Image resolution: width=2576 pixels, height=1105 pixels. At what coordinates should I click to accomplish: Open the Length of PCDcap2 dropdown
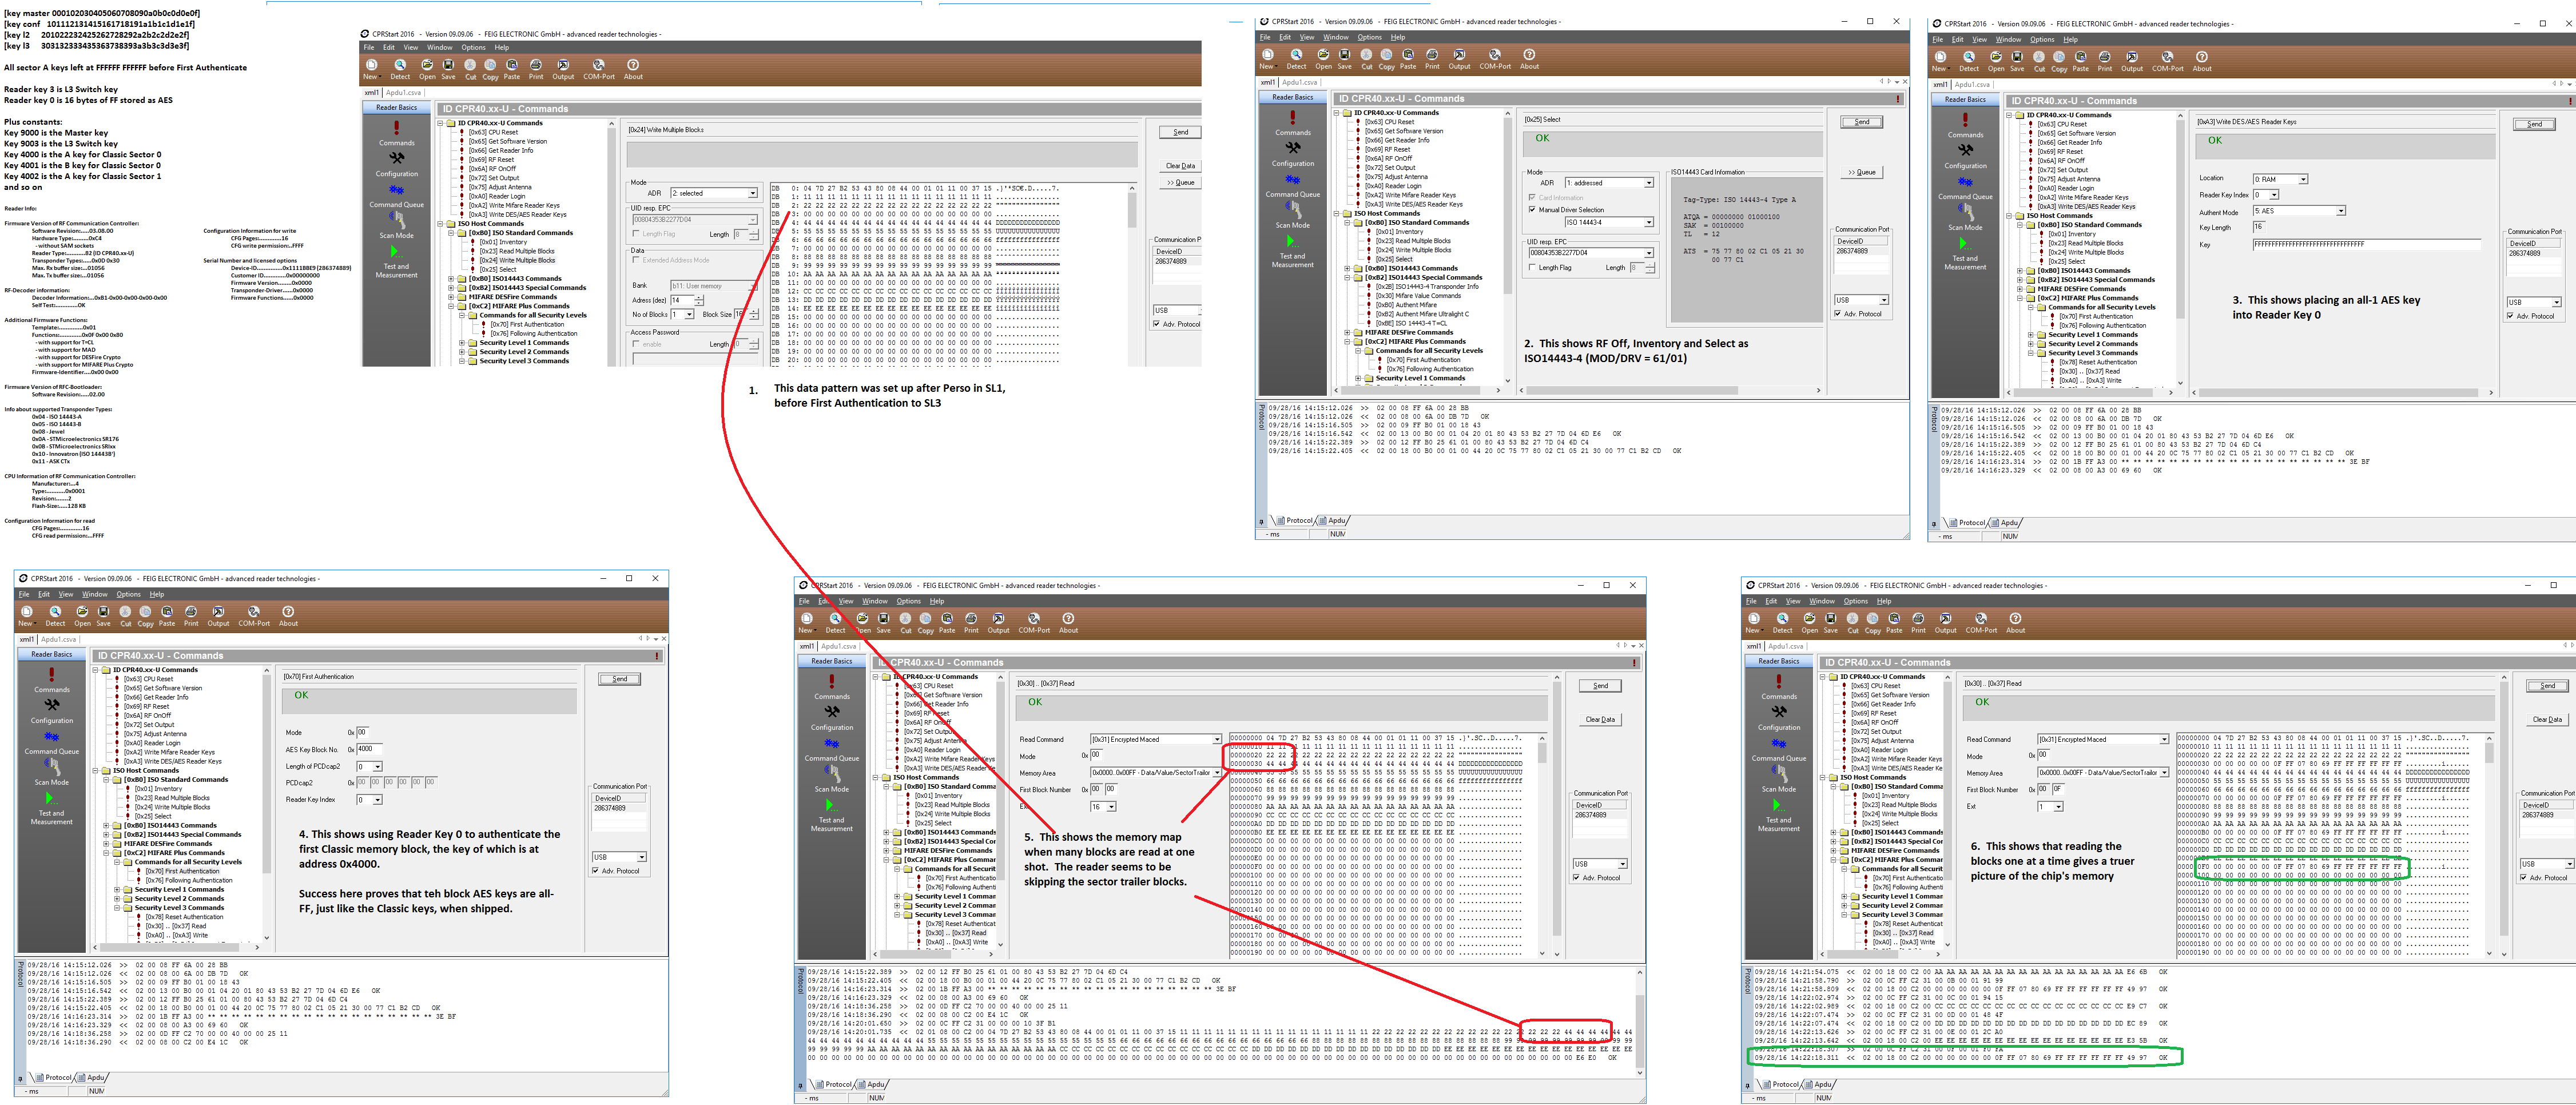coord(377,767)
